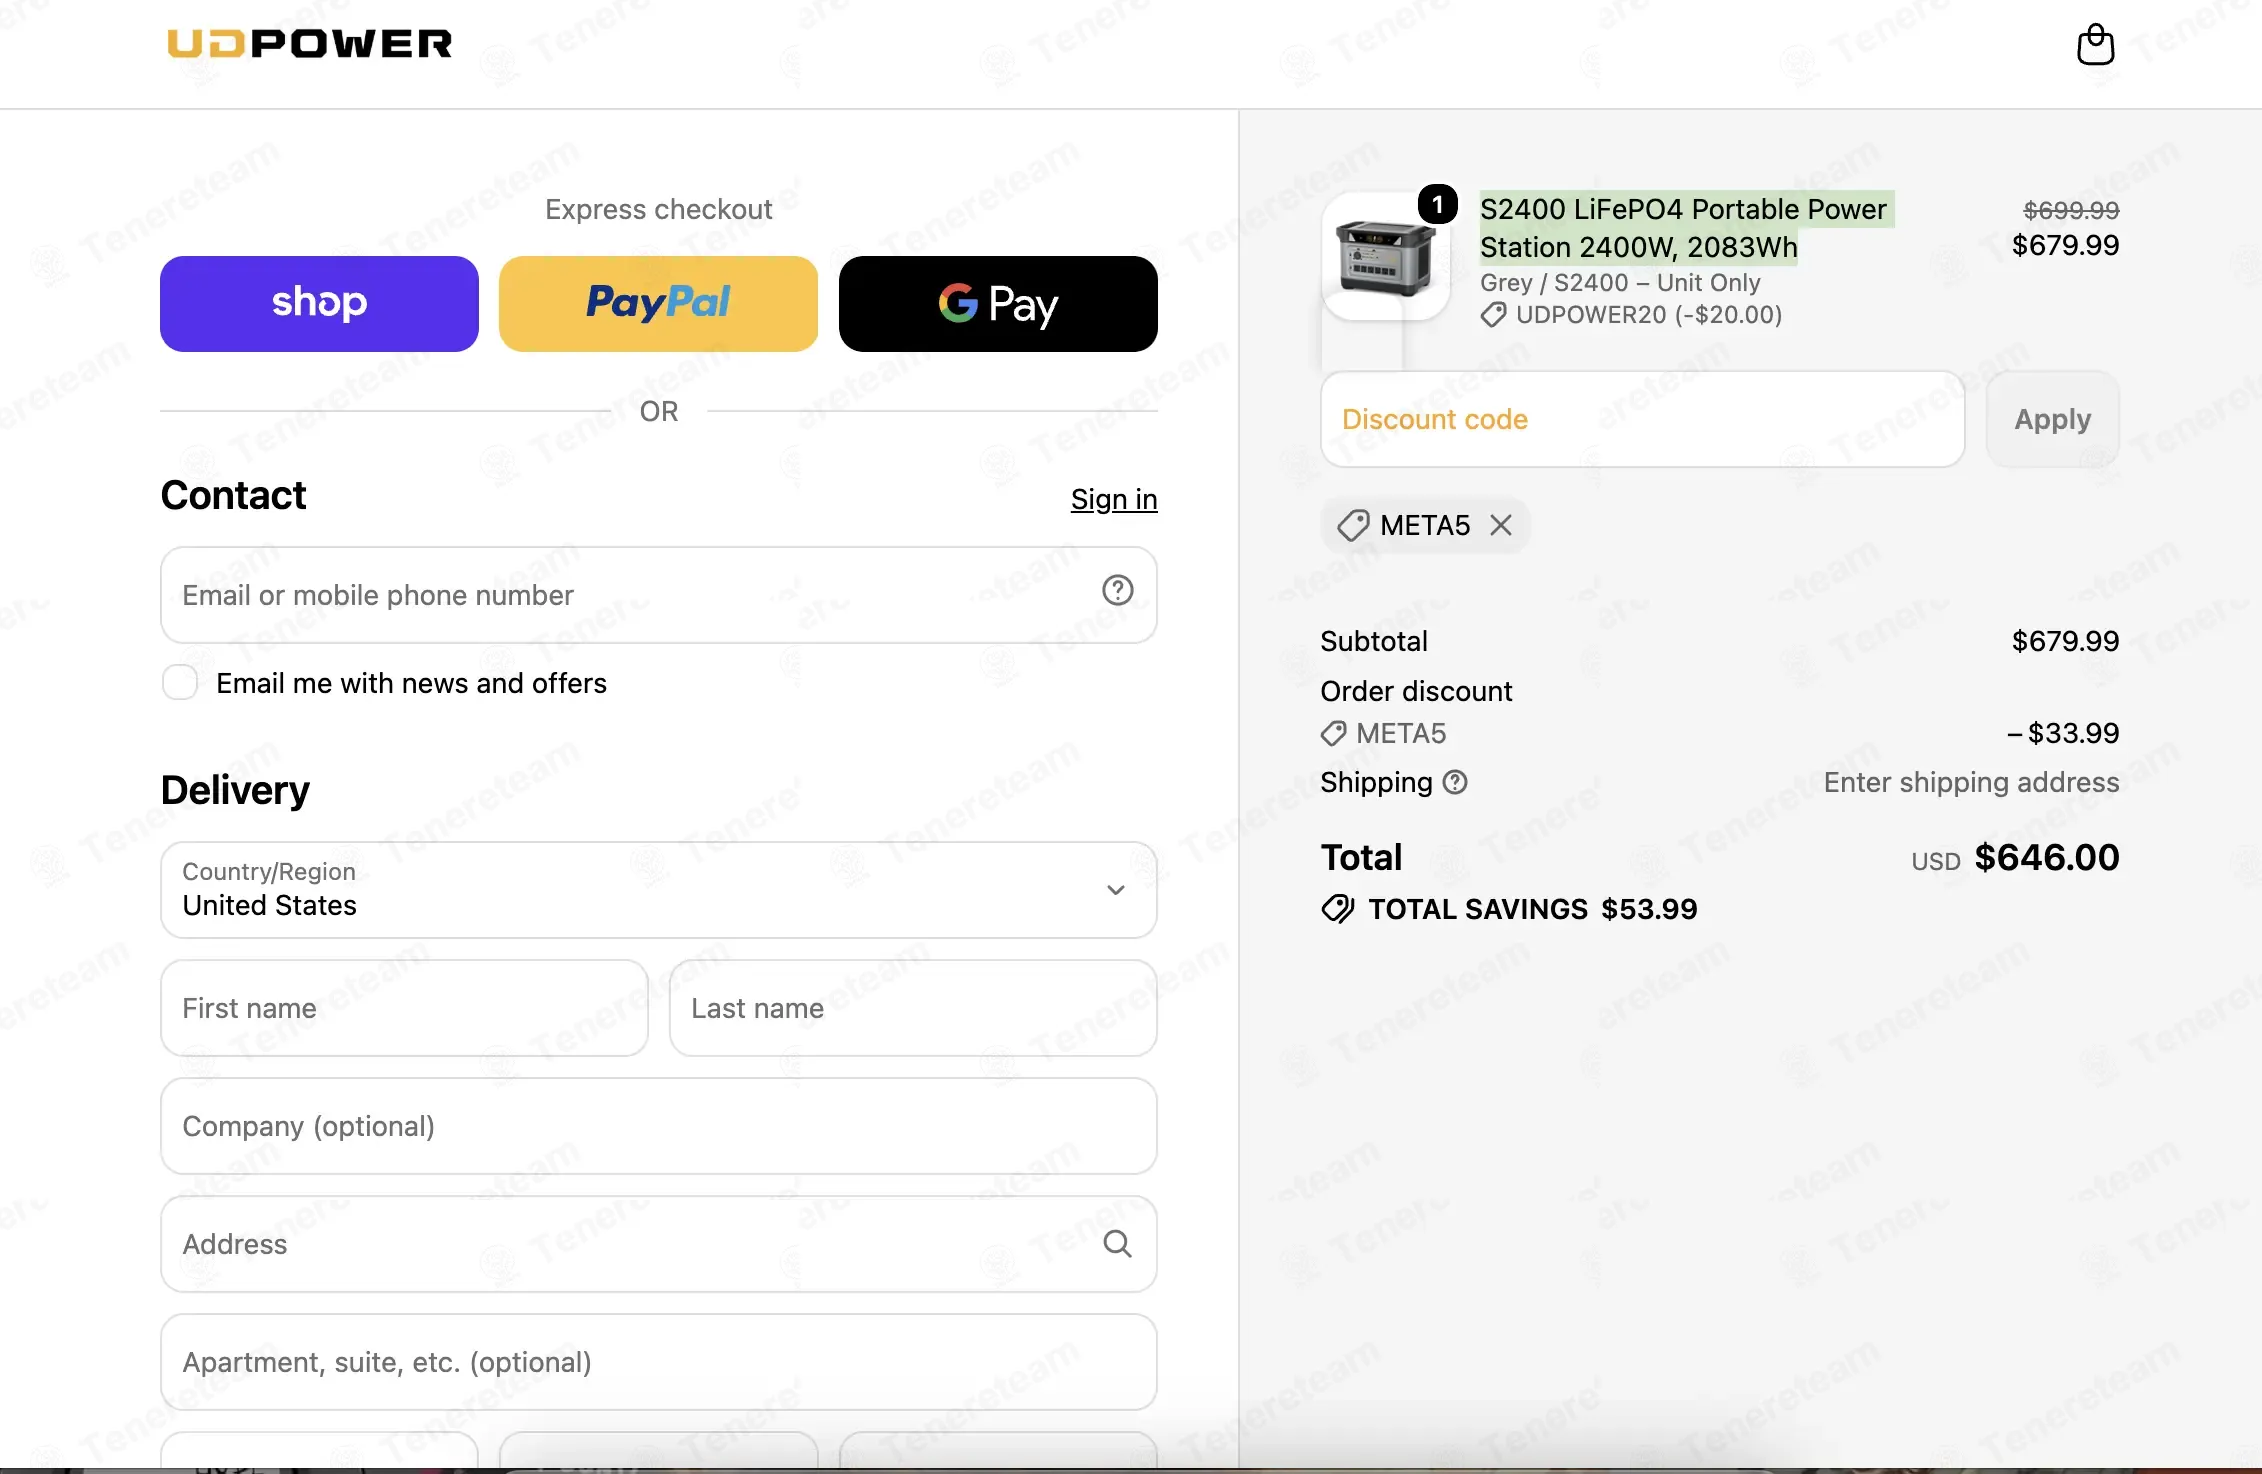Focus the Apartment, suite field
Screen dimensions: 2262x1474
659,1362
